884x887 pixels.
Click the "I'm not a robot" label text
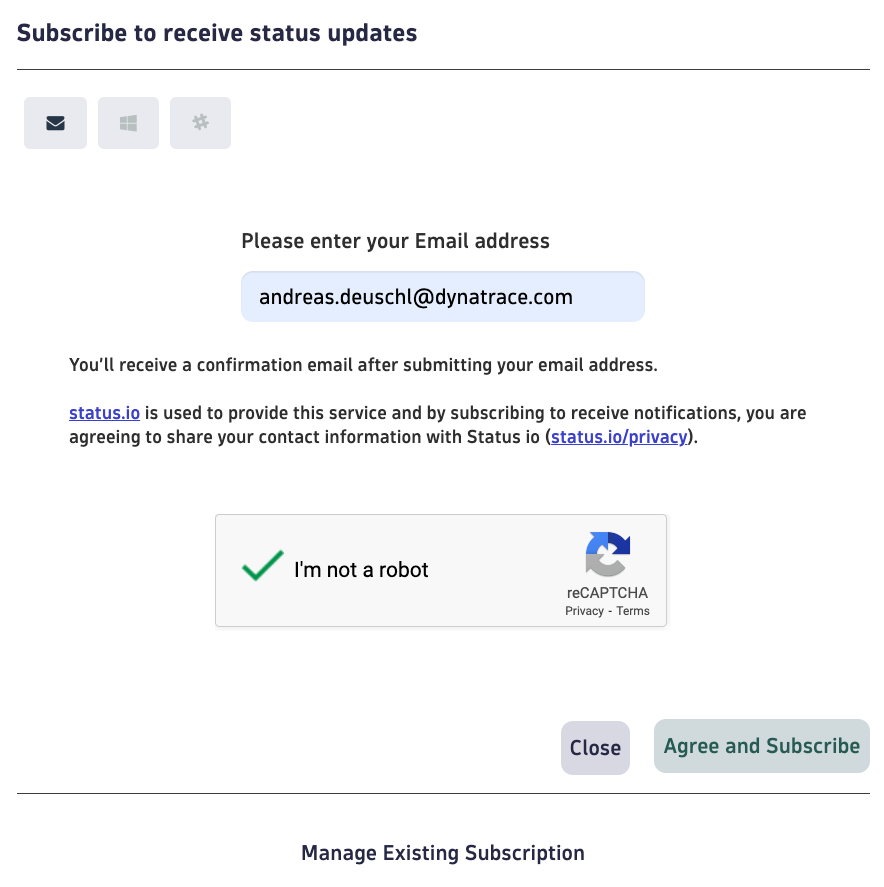(x=360, y=569)
